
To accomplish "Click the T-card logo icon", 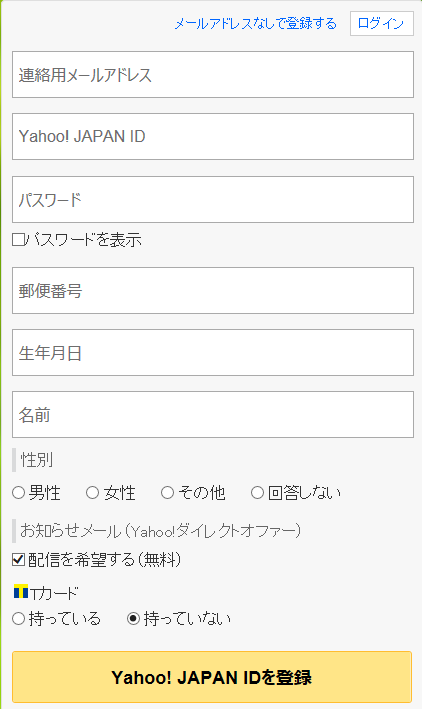I will click(x=21, y=591).
